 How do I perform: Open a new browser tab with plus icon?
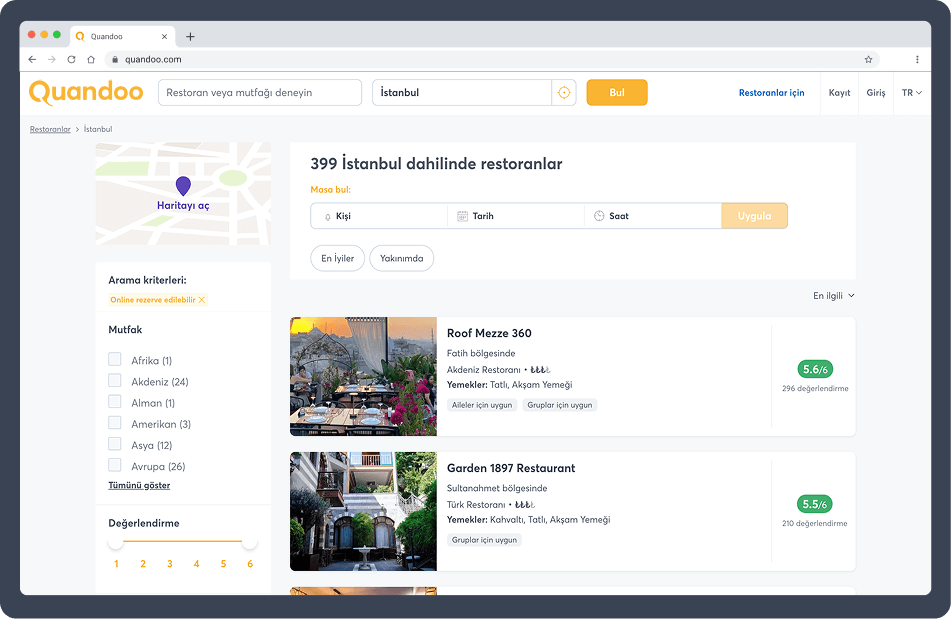point(190,37)
